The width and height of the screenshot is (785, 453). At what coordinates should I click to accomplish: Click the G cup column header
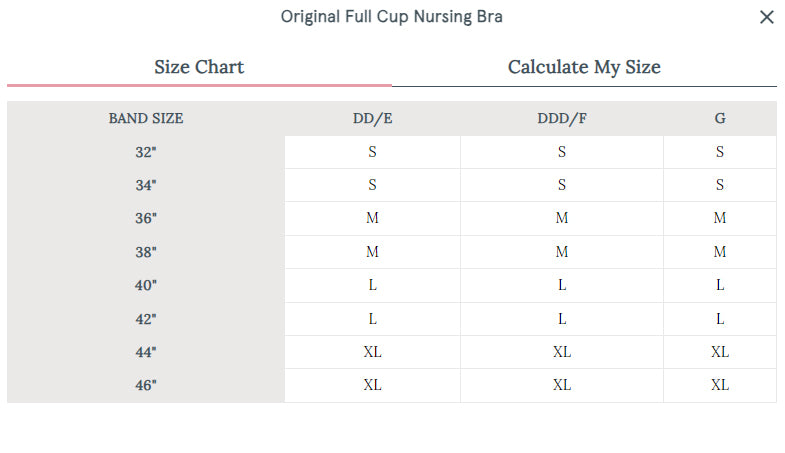(x=720, y=118)
